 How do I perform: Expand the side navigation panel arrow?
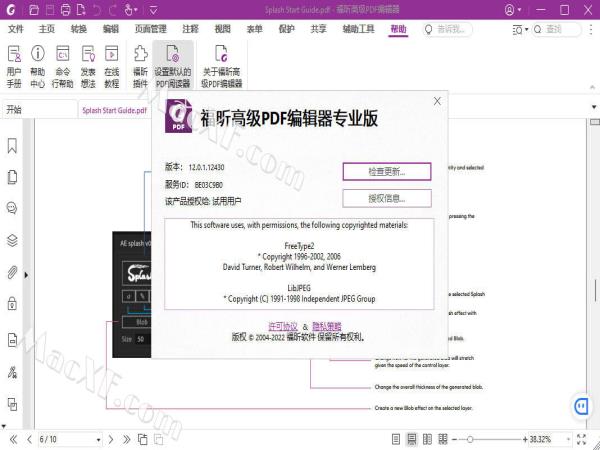26,275
